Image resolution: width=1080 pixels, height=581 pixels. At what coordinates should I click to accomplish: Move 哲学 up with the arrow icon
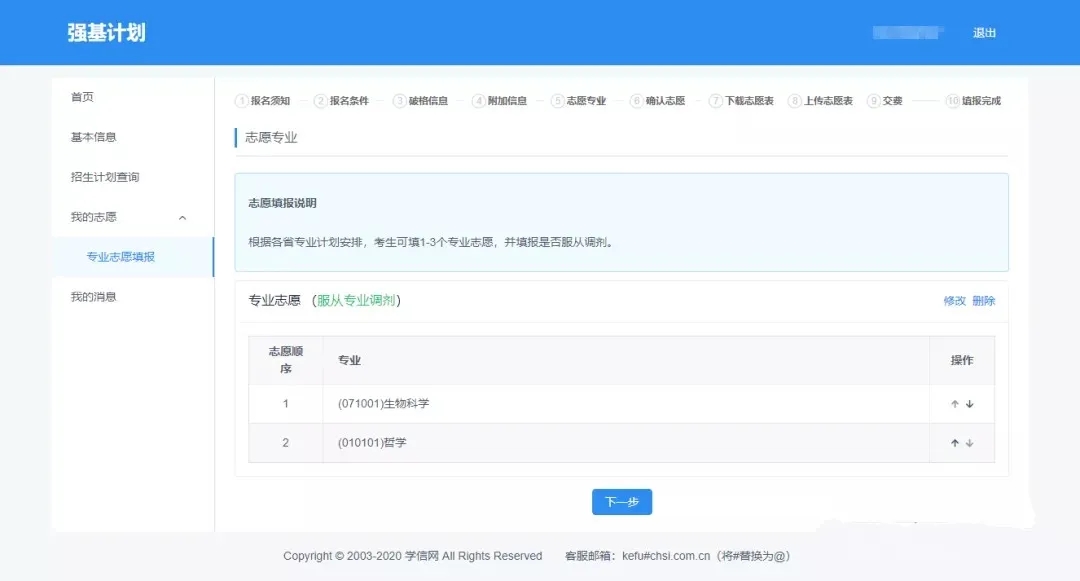[955, 443]
